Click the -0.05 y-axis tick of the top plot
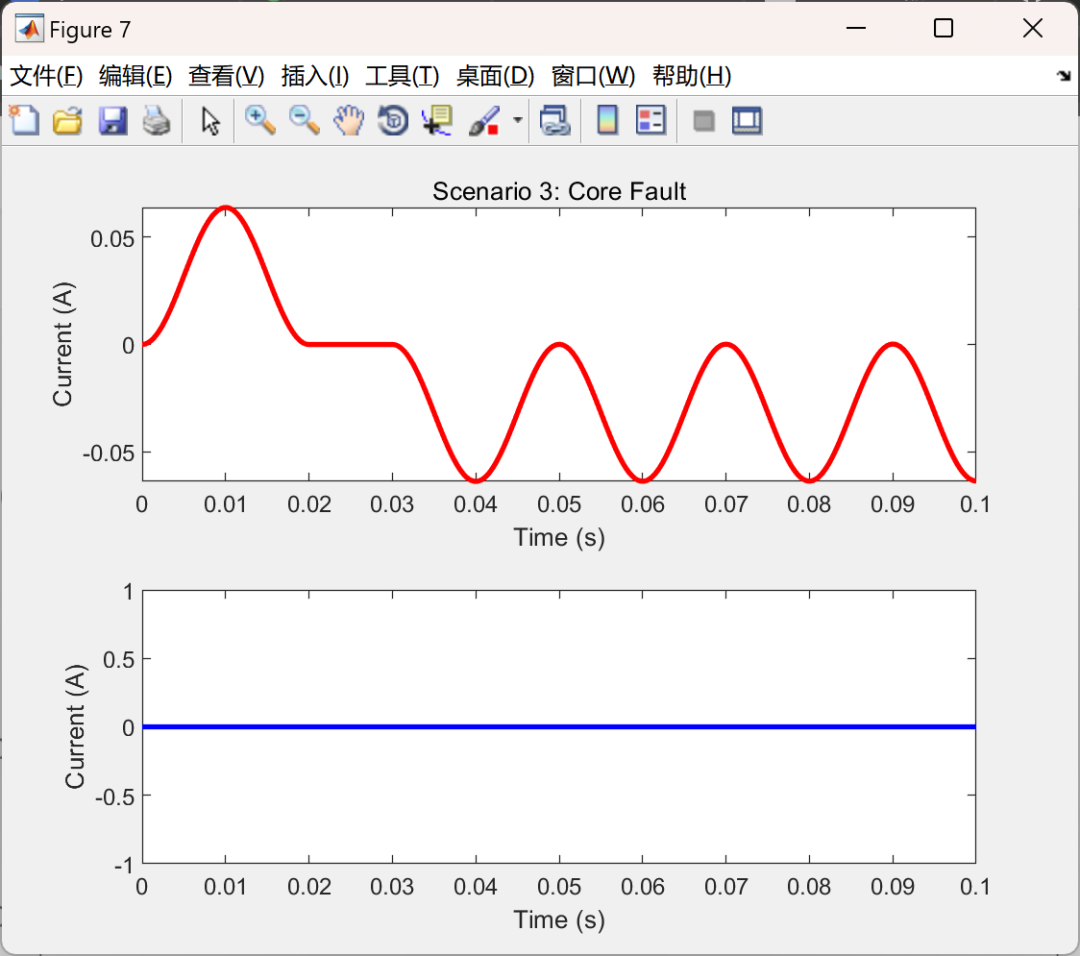Screen dimensions: 1080x956 pos(109,453)
